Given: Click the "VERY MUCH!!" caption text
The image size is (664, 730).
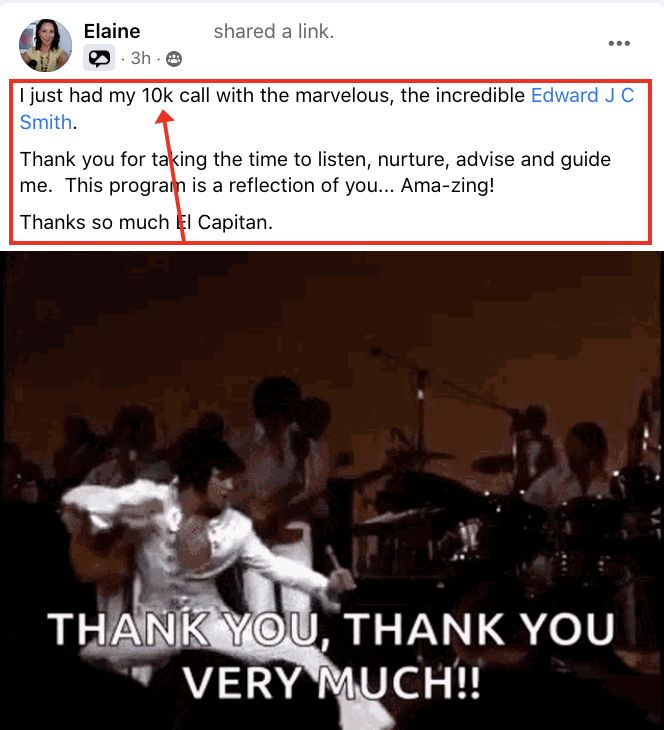Looking at the screenshot, I should [x=331, y=682].
